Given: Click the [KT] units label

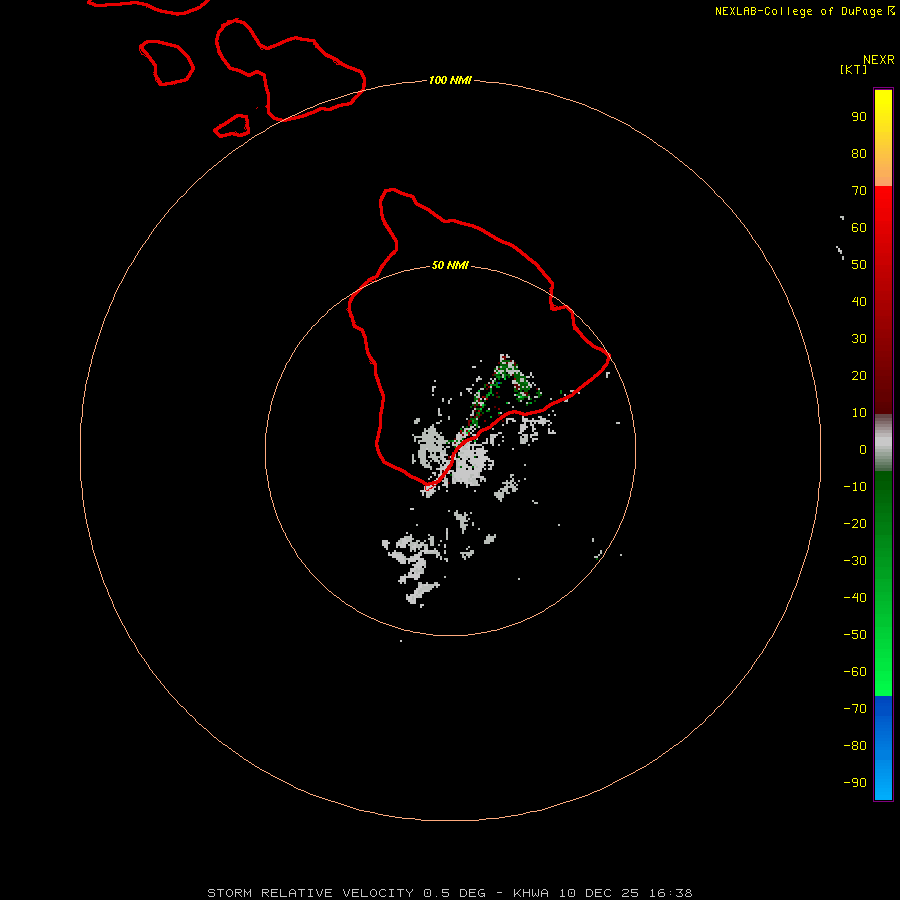Looking at the screenshot, I should [853, 69].
